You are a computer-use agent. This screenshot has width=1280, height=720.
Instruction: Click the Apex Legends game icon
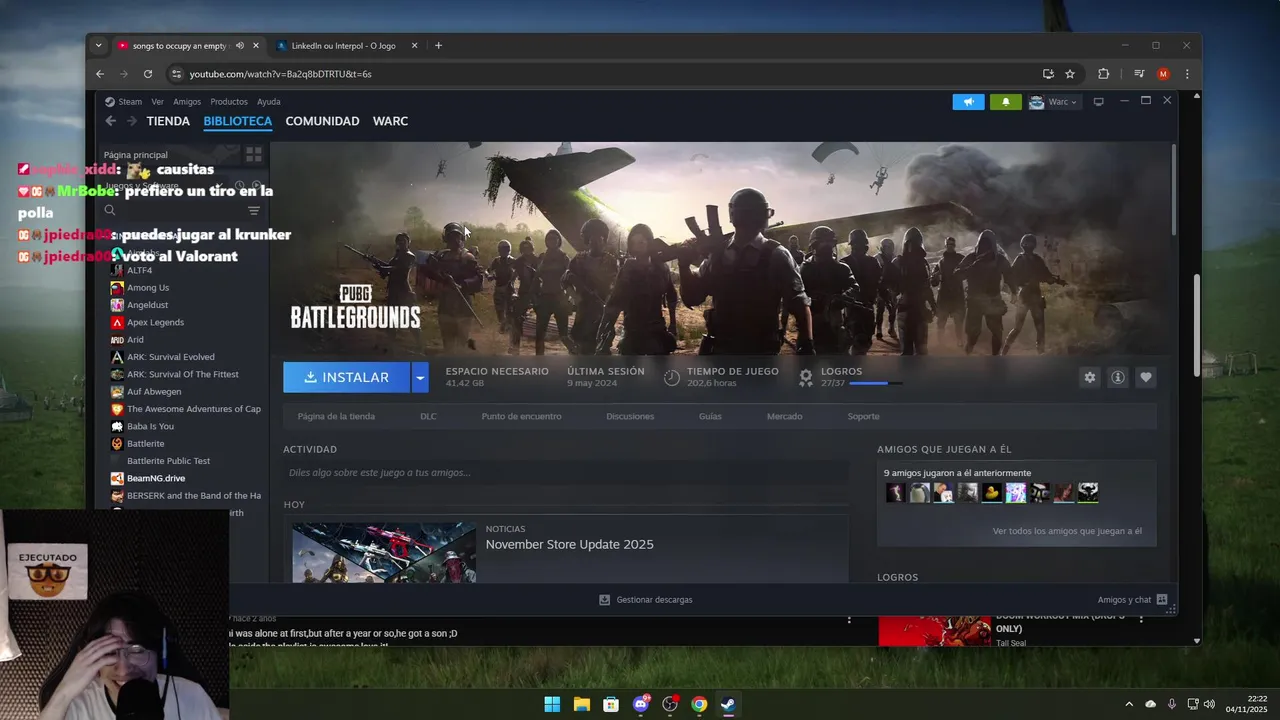[117, 323]
